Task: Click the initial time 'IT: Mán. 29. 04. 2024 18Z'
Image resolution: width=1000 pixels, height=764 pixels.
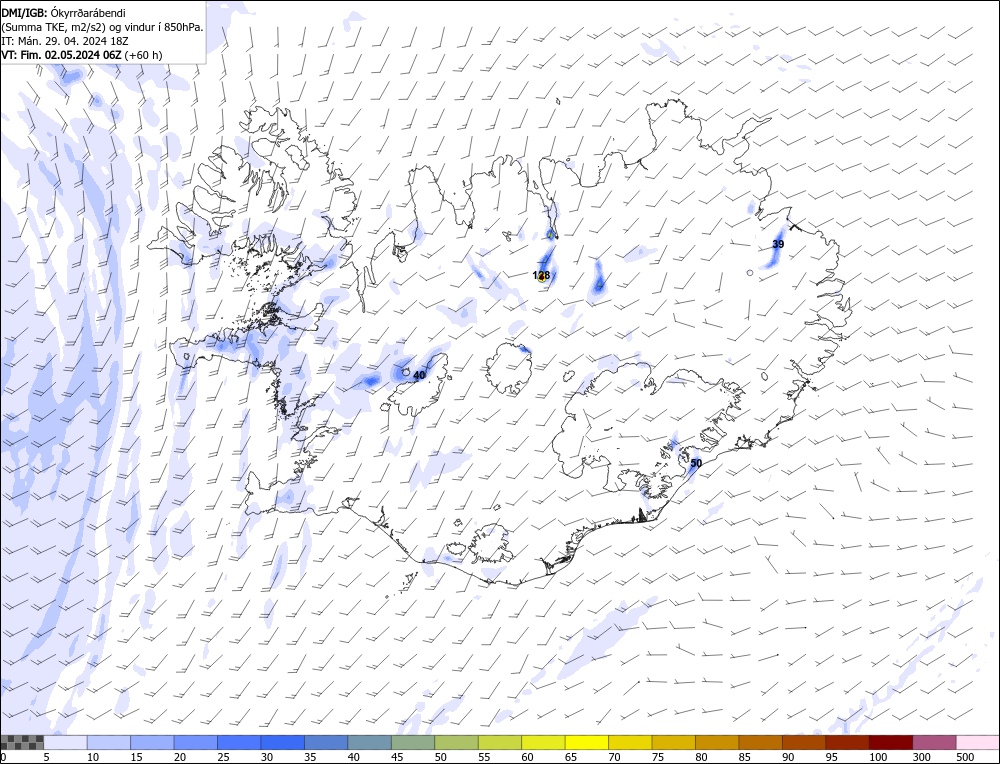Action: point(65,41)
